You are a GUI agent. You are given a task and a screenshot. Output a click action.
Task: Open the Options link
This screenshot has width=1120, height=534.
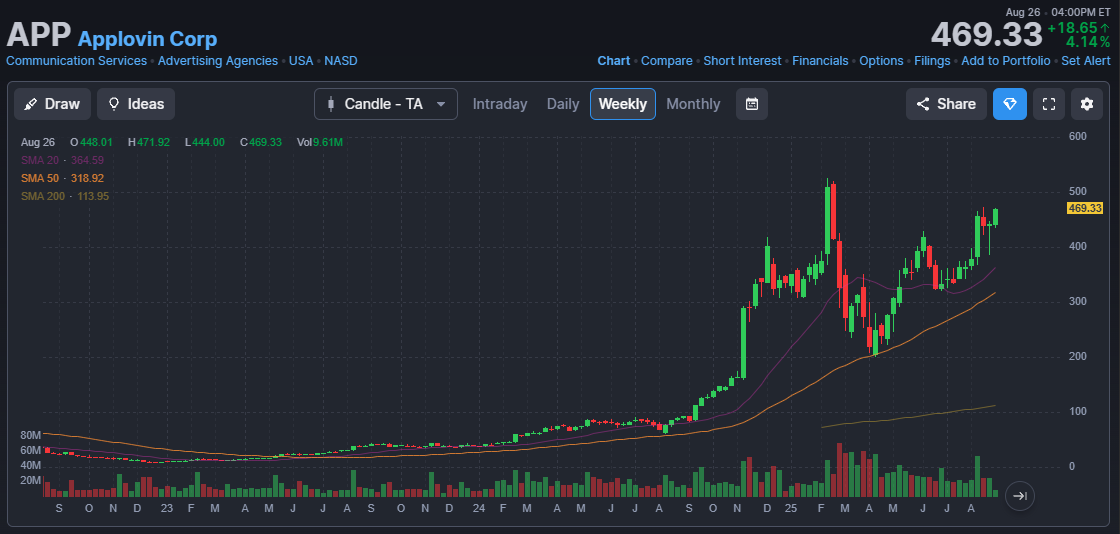click(x=881, y=61)
